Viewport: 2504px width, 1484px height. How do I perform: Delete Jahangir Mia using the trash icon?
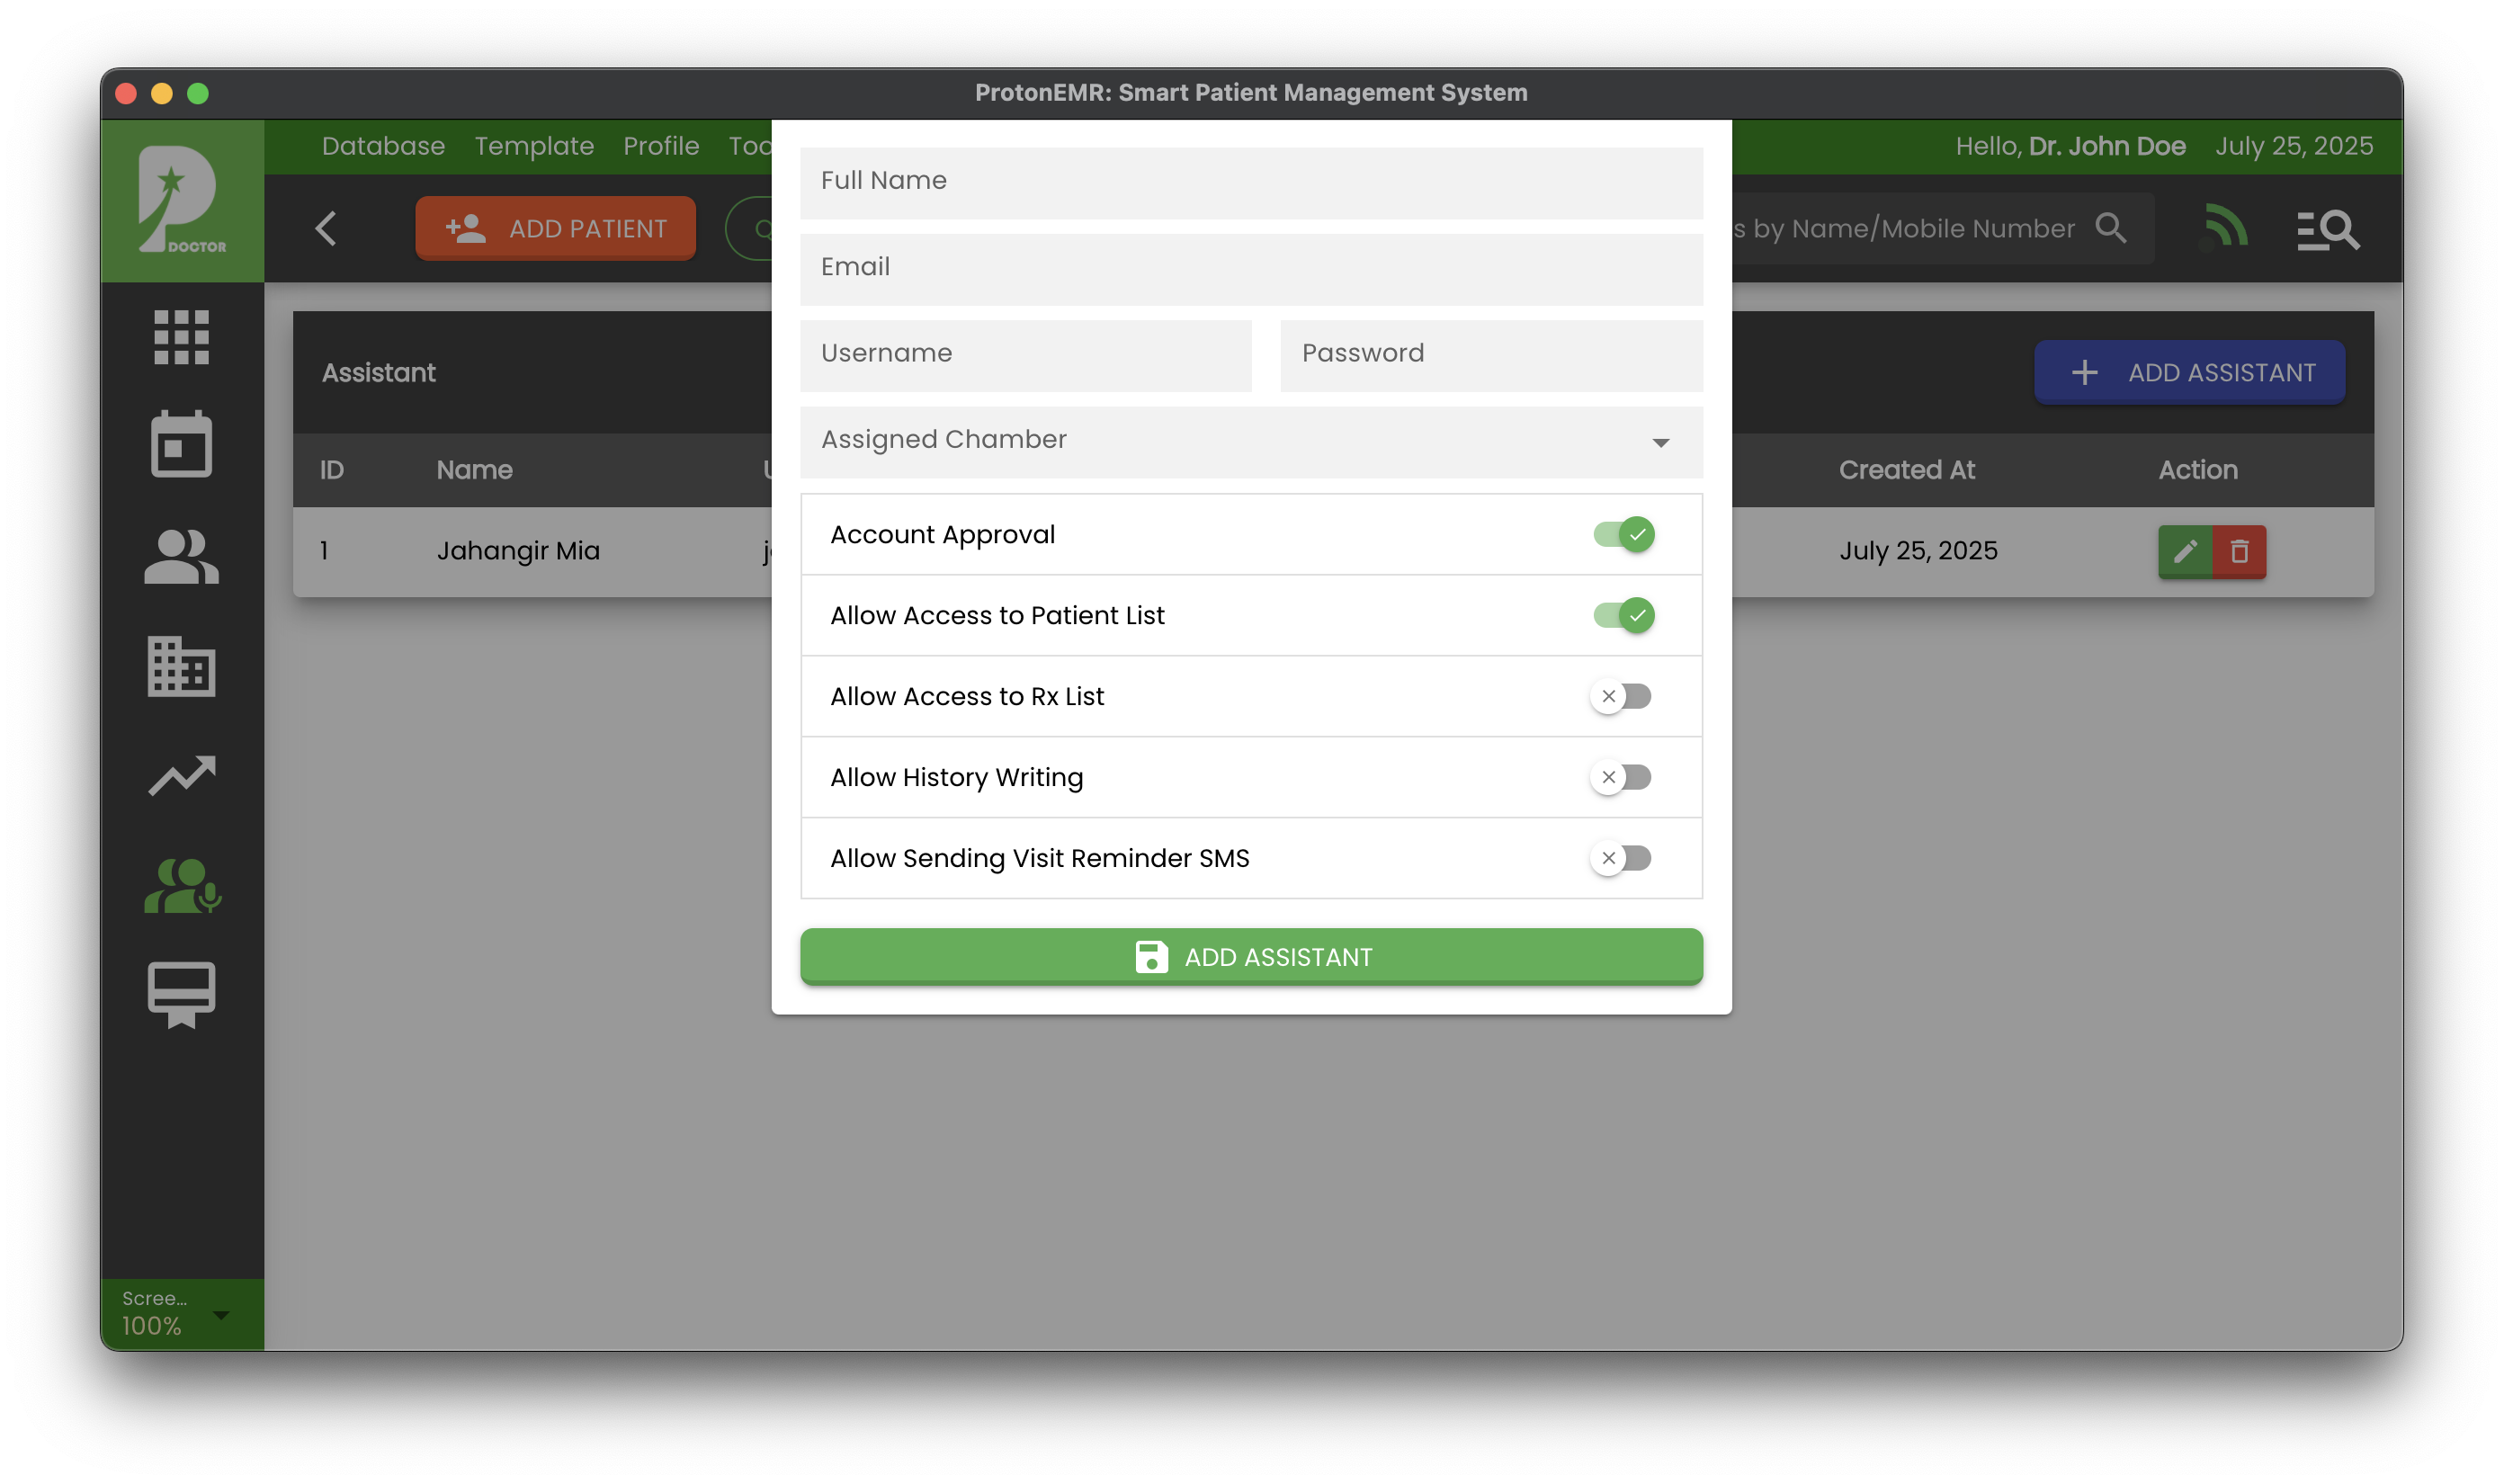pyautogui.click(x=2239, y=551)
